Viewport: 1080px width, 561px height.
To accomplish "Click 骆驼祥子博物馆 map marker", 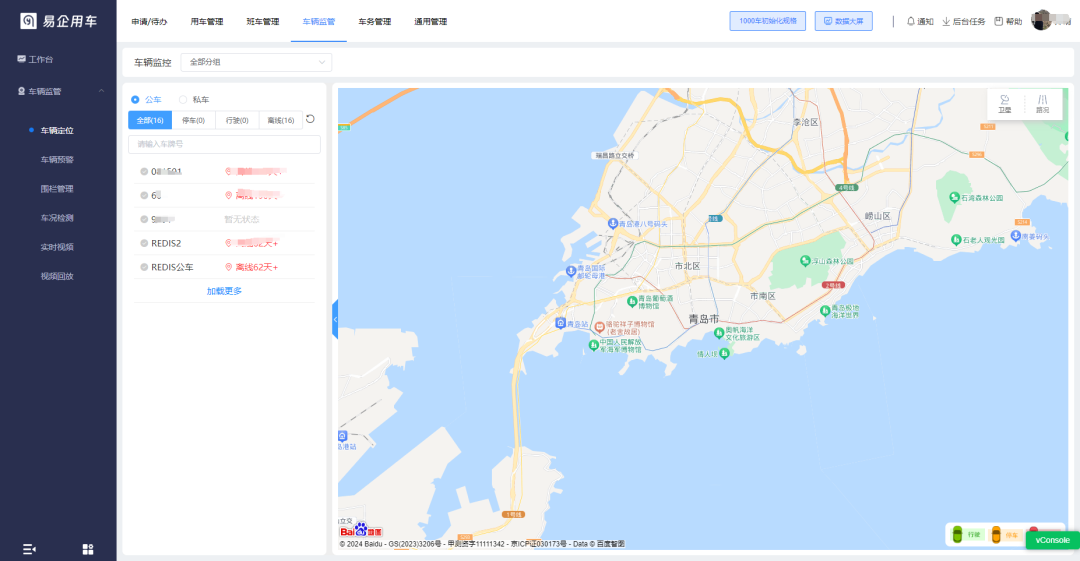I will (x=599, y=327).
